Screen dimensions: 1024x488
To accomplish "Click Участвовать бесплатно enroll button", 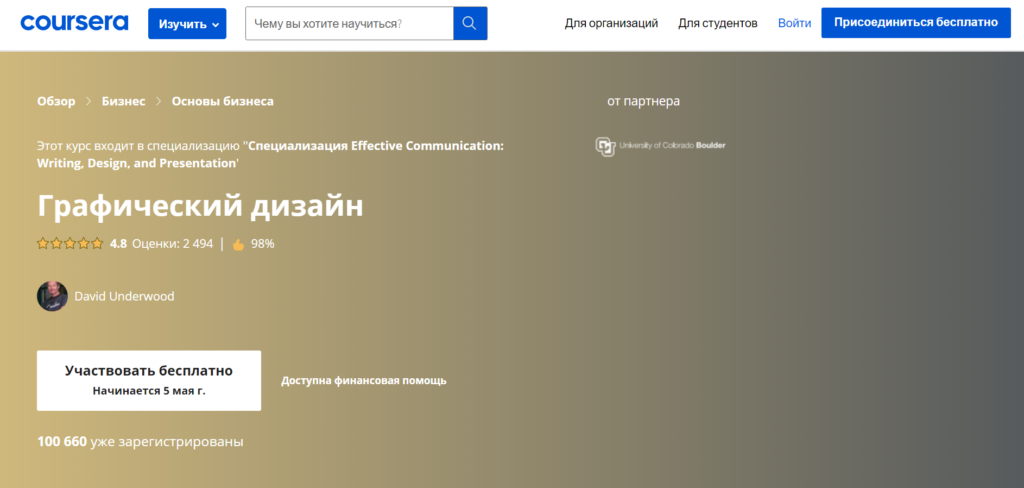I will [149, 381].
